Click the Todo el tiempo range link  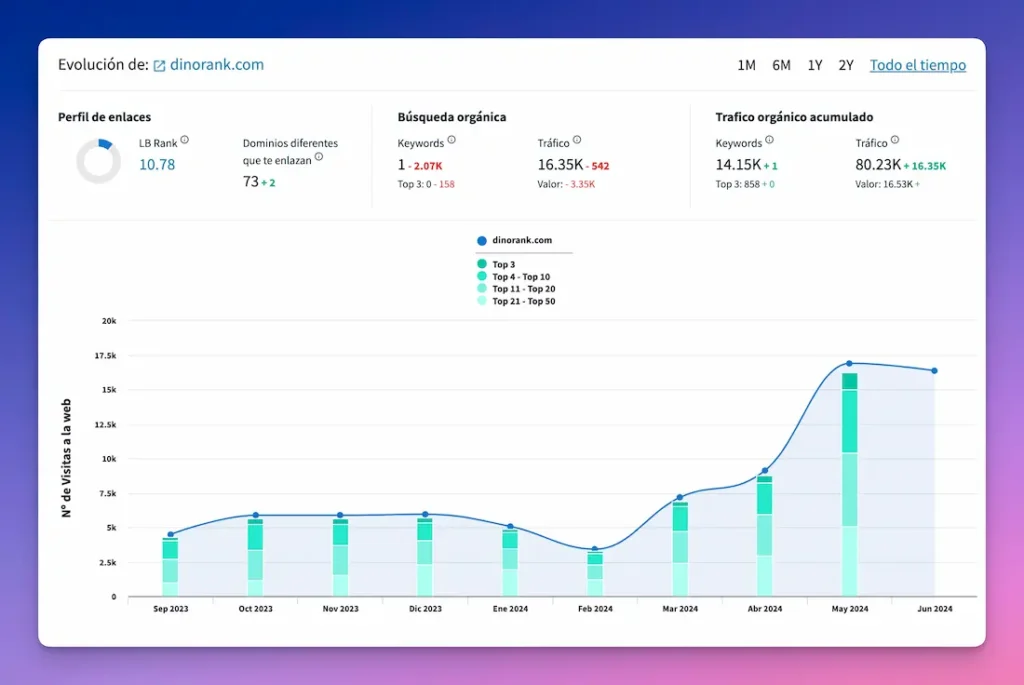(917, 66)
